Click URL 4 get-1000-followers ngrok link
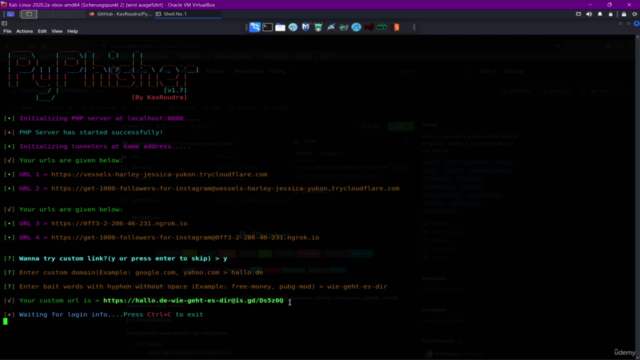Screen dimensions: 640x360 185,238
